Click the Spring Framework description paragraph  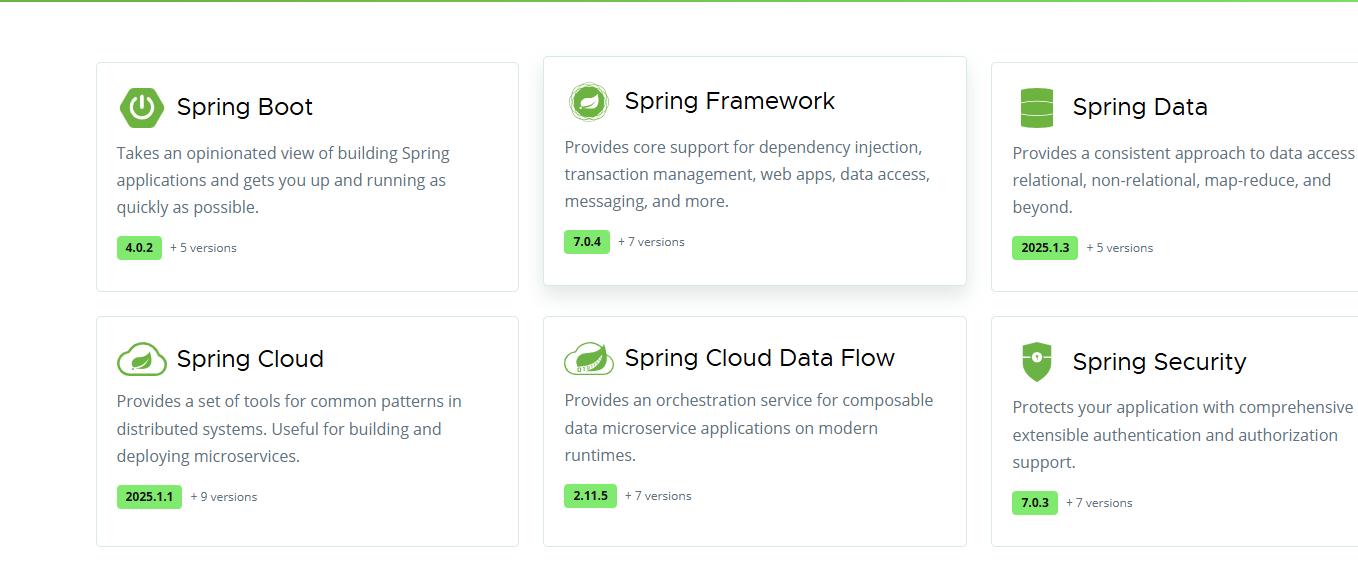tap(747, 174)
